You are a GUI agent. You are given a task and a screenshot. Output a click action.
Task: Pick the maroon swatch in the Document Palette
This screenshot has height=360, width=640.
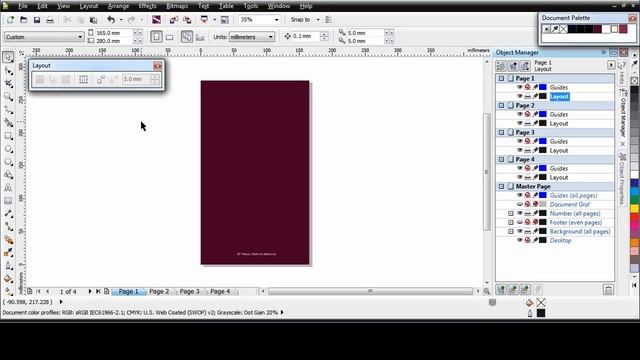(x=597, y=29)
